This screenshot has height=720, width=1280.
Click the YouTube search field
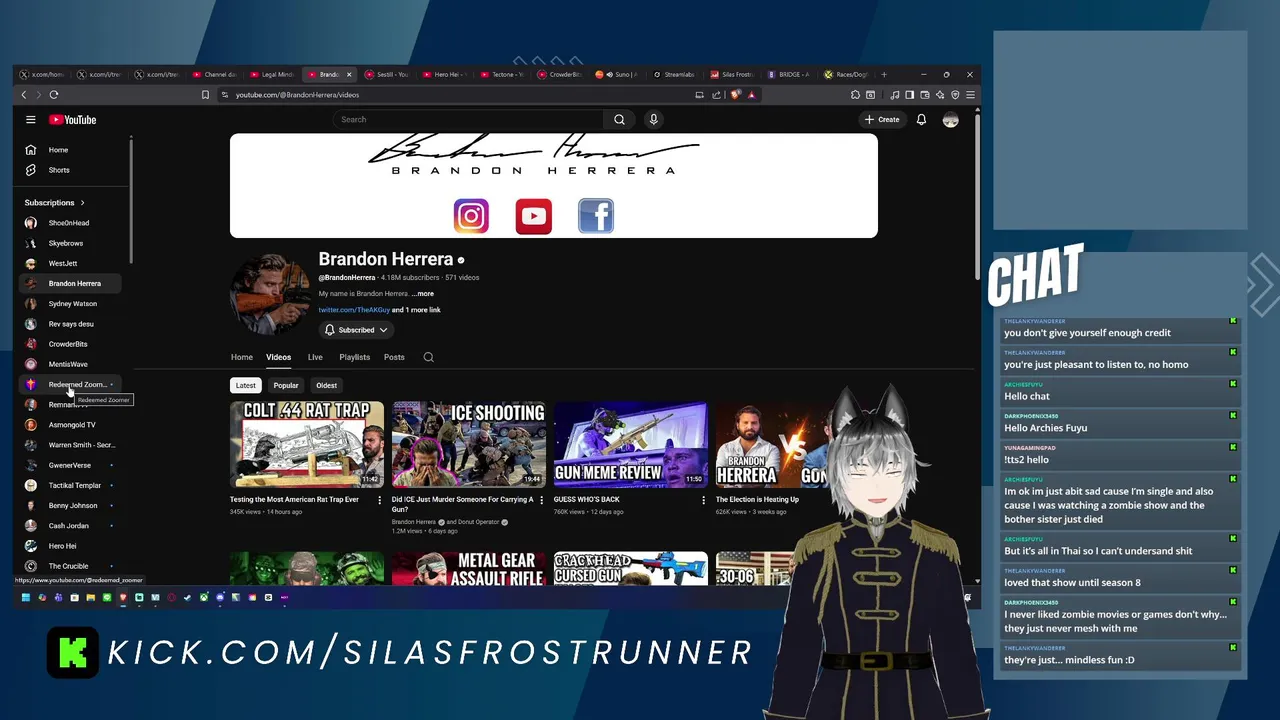(x=468, y=120)
